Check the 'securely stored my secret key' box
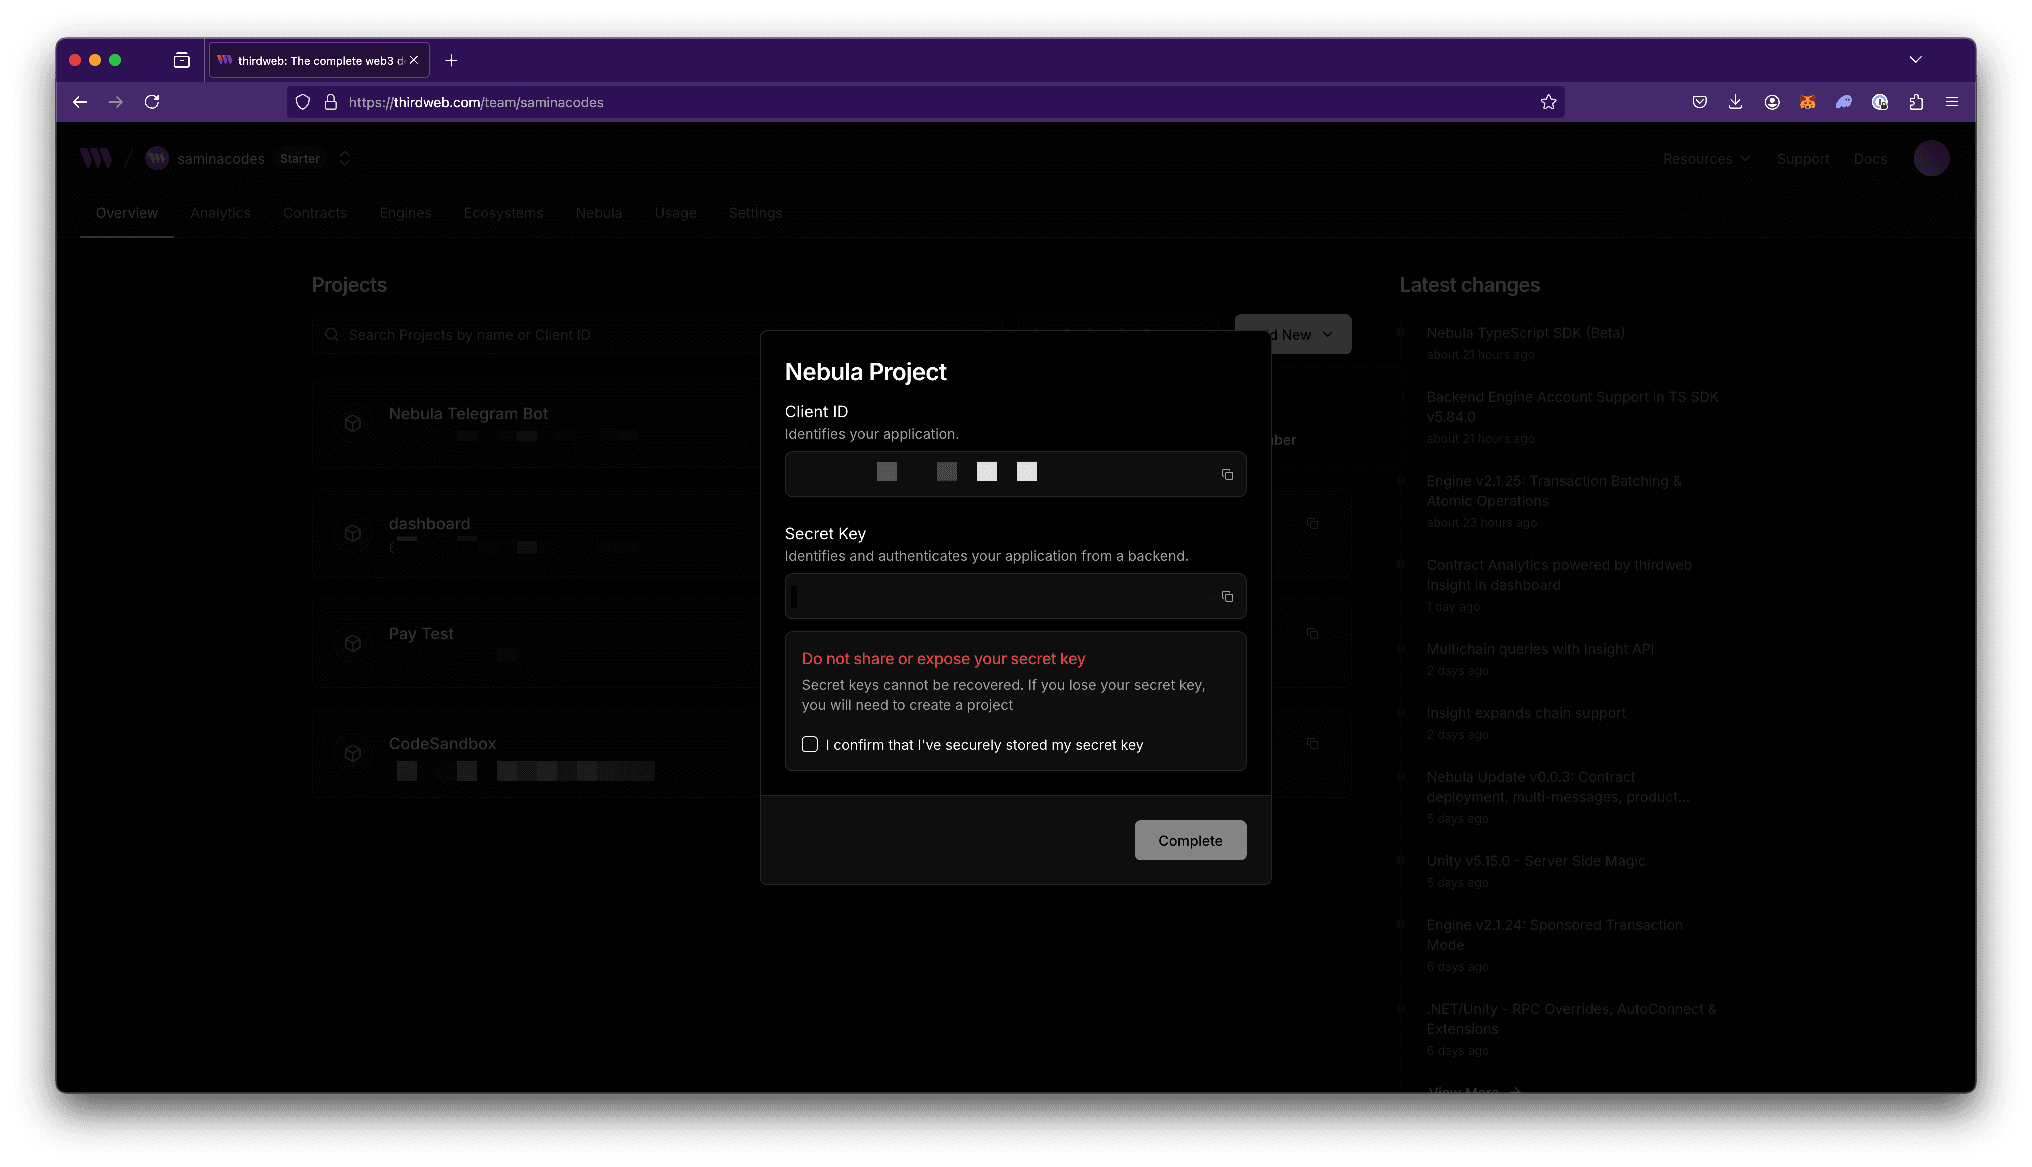This screenshot has width=2032, height=1167. coord(810,744)
